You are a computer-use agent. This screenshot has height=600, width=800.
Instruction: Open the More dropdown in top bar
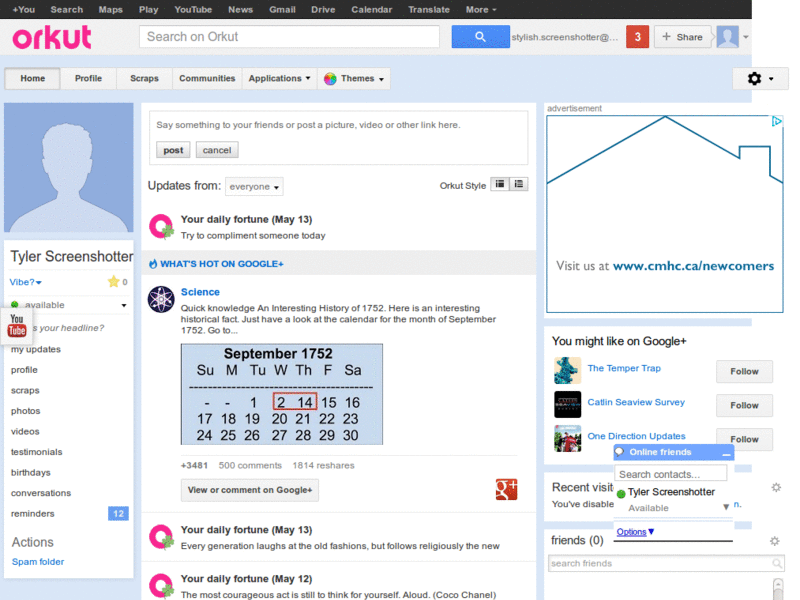point(481,10)
